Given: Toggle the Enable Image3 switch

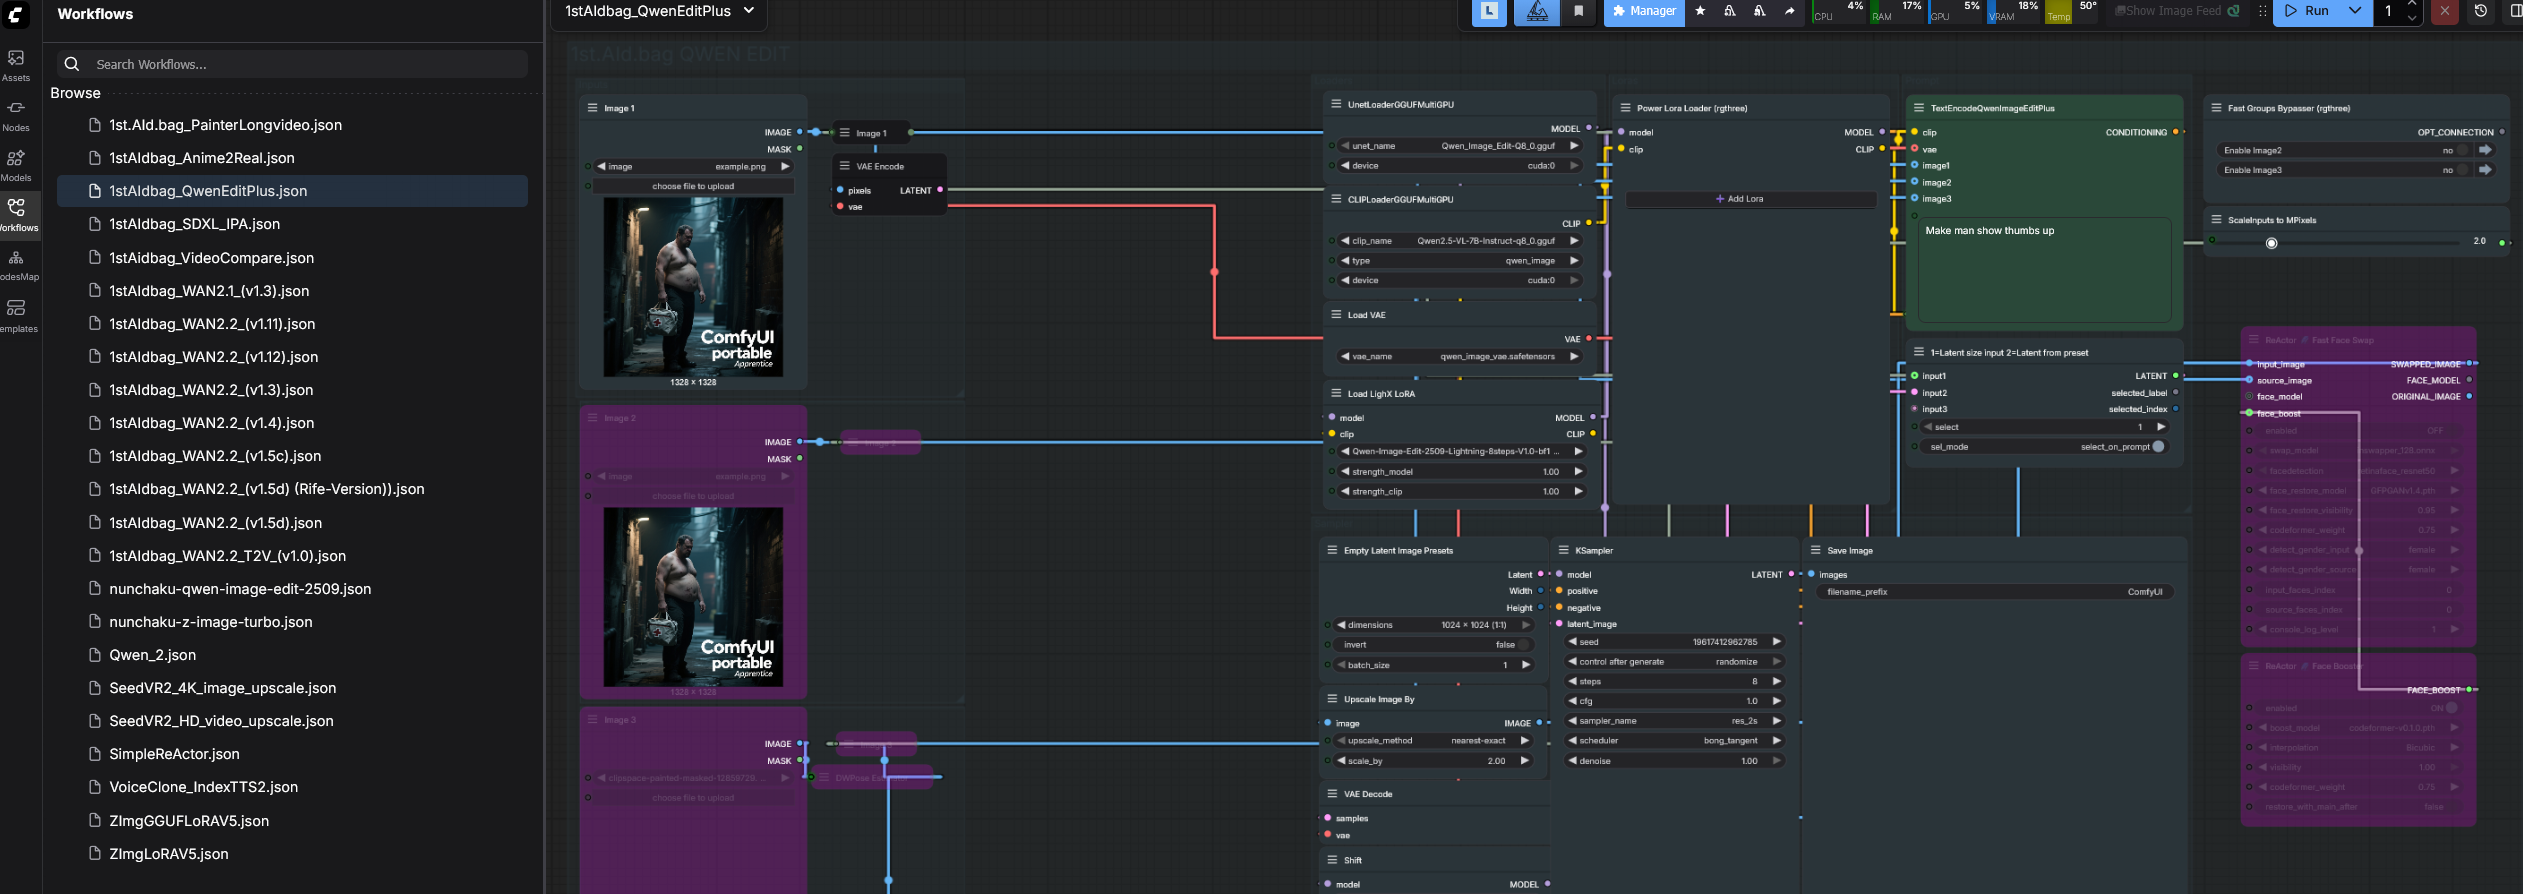Looking at the screenshot, I should 2462,170.
